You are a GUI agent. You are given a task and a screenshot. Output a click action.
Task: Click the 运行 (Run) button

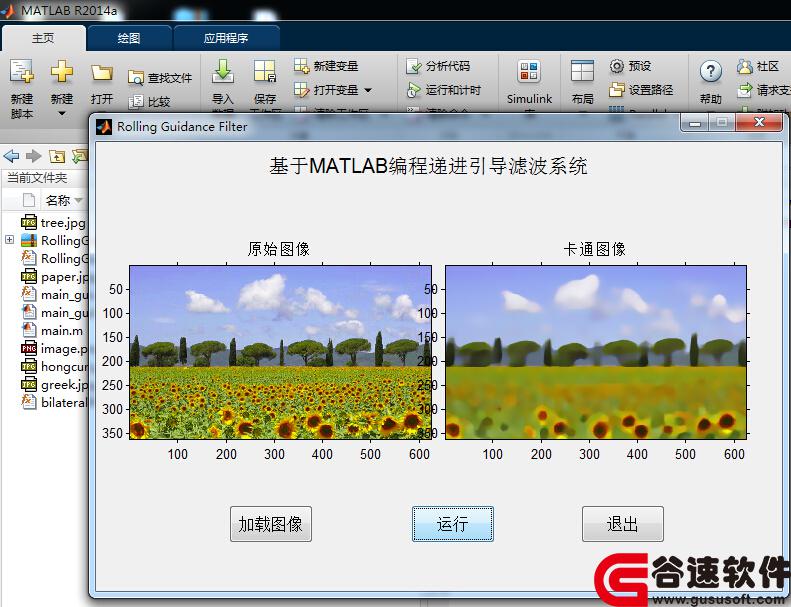point(453,524)
